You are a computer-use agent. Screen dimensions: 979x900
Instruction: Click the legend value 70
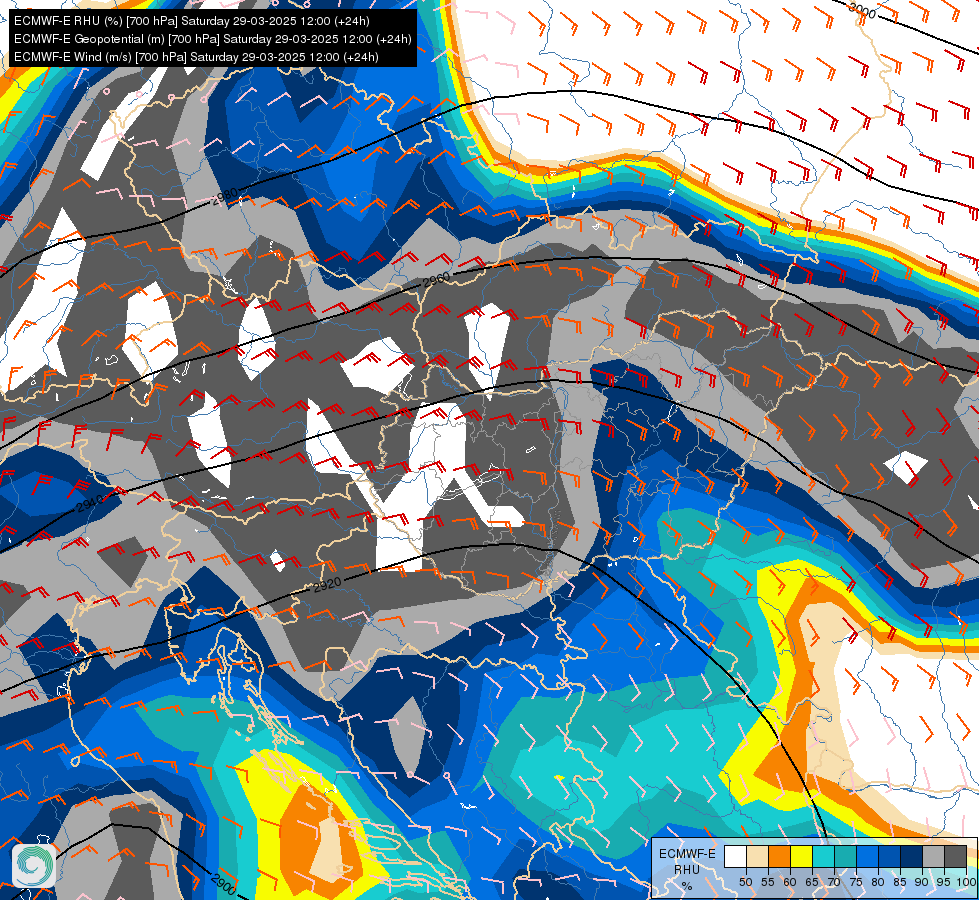click(x=834, y=882)
